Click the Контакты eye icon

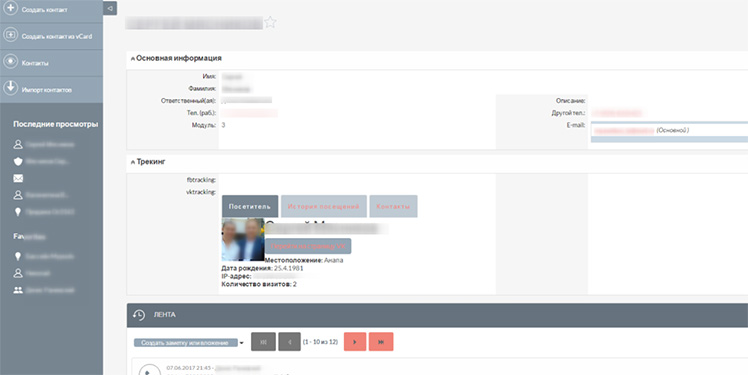10,62
